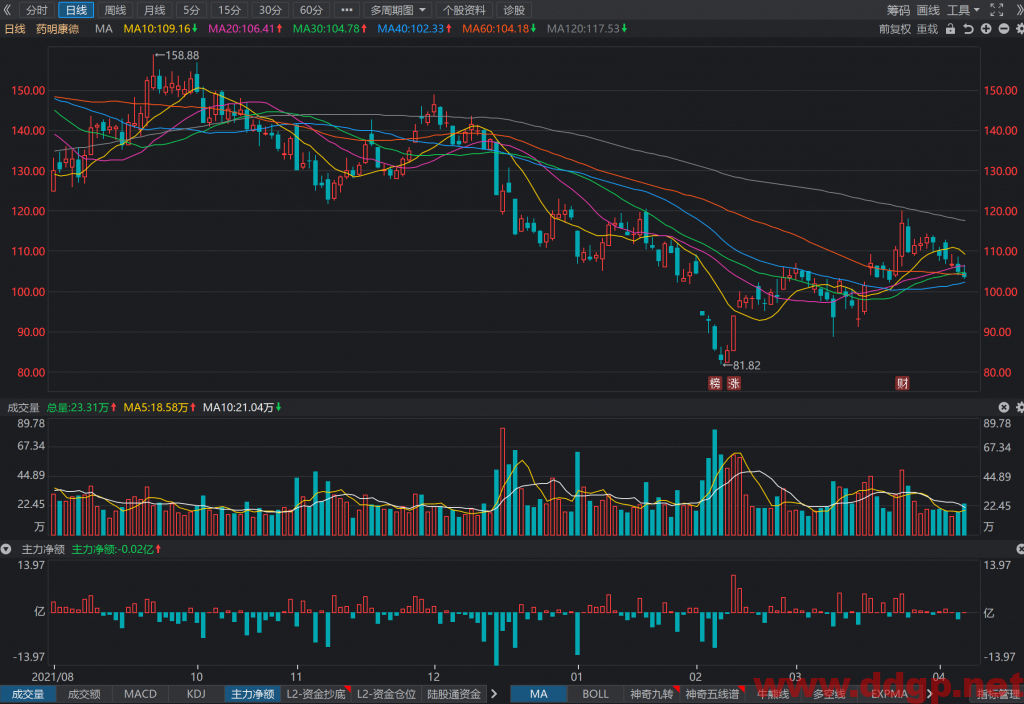Click the undo arrow icon
This screenshot has height=704, width=1024.
point(968,29)
